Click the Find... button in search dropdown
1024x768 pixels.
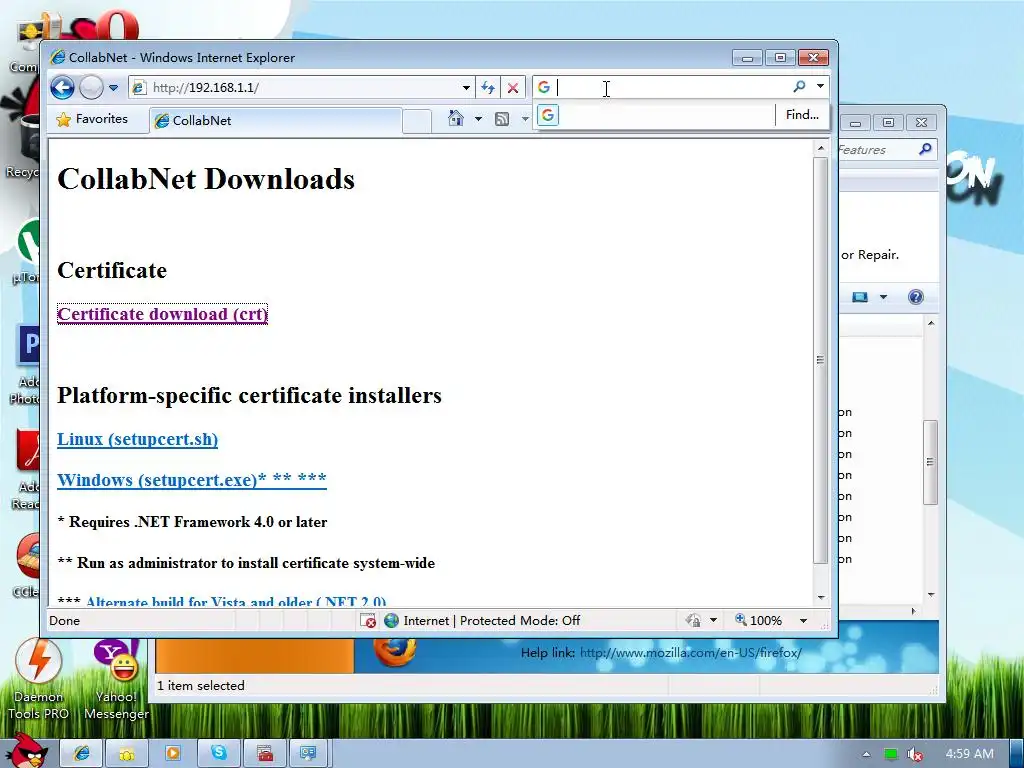[x=802, y=115]
